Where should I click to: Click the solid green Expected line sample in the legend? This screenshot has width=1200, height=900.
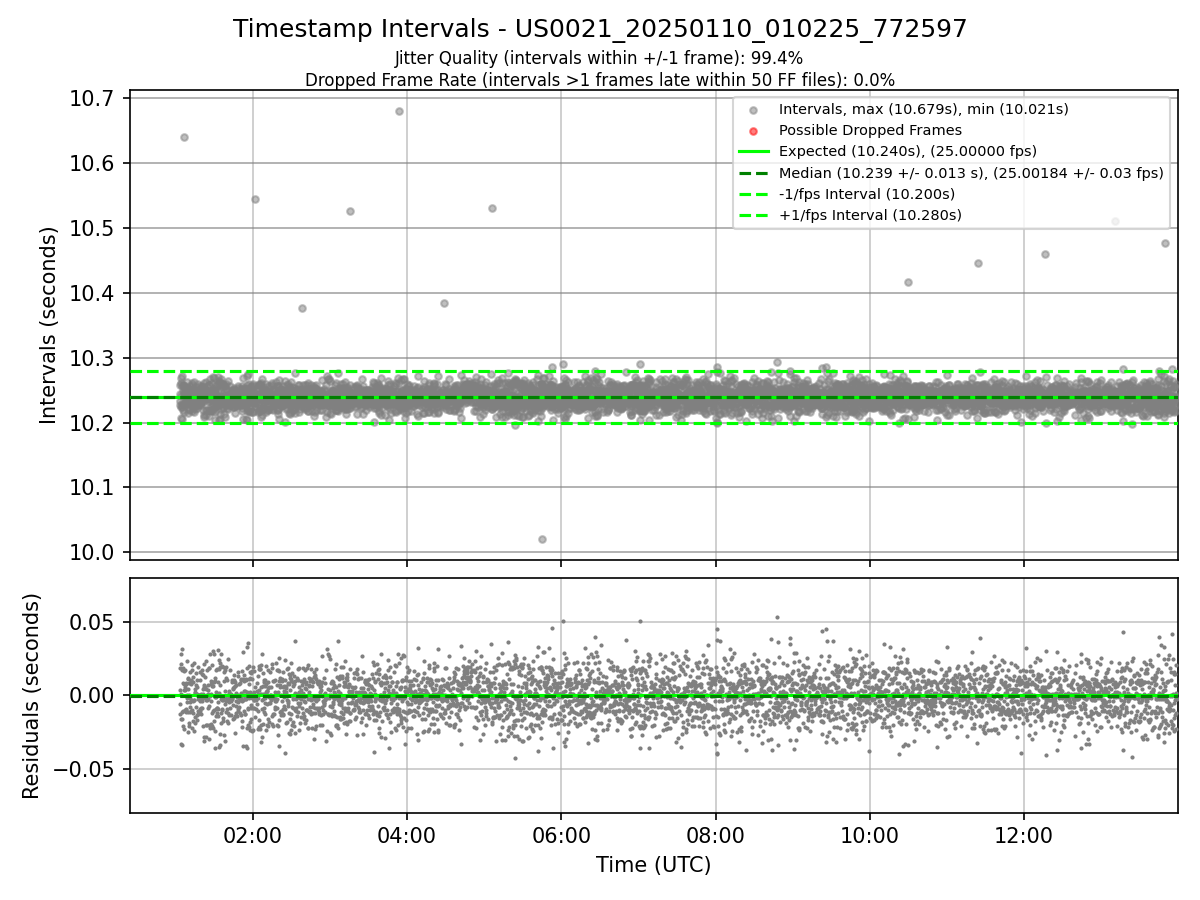(x=754, y=151)
